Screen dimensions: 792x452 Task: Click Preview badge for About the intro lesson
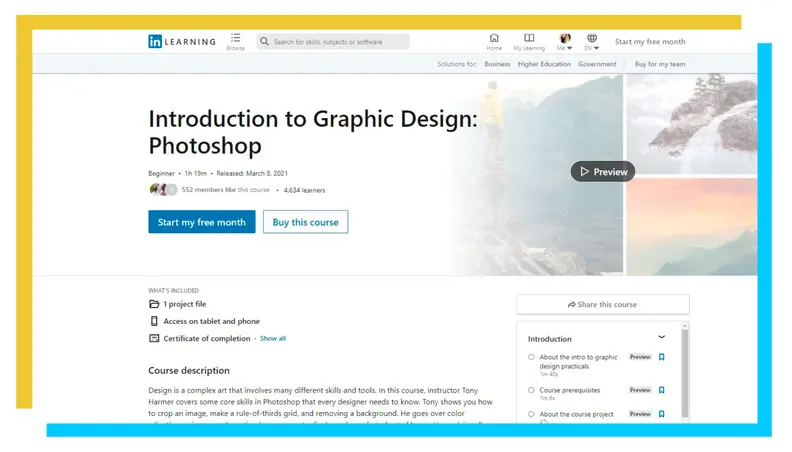click(640, 357)
